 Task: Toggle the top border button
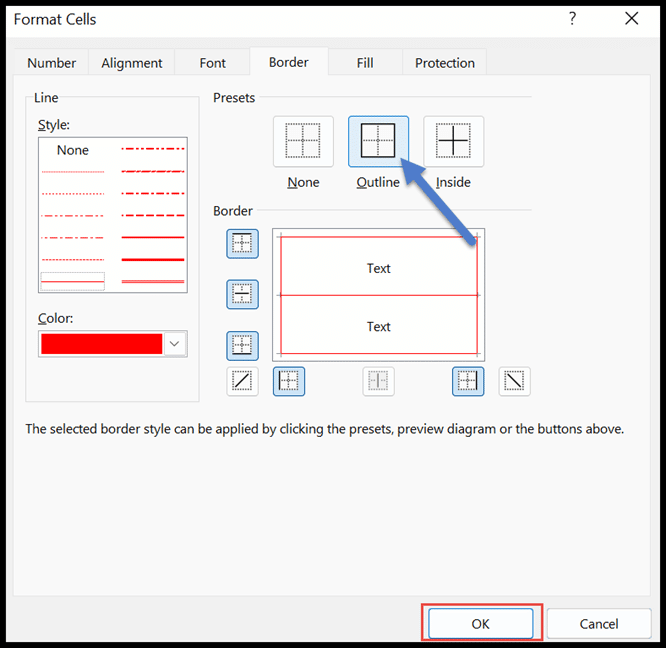click(242, 244)
